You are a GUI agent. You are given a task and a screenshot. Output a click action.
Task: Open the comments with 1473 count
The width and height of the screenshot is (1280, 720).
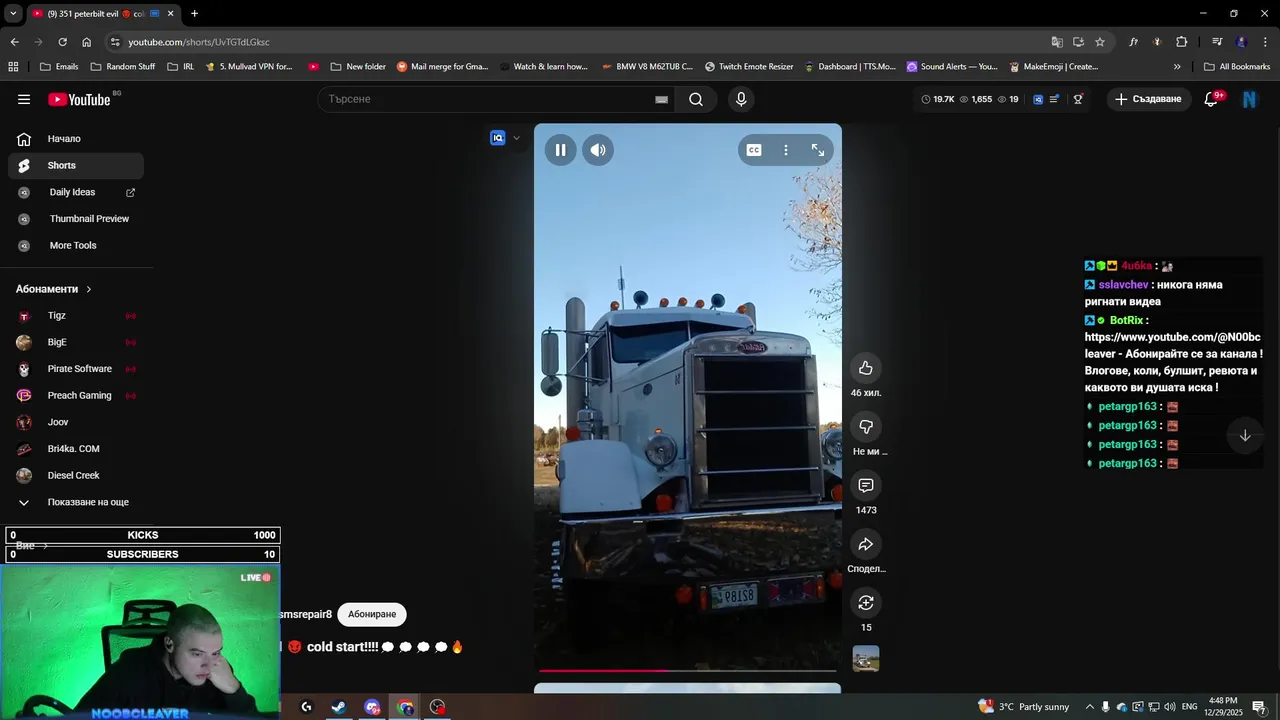pos(866,486)
